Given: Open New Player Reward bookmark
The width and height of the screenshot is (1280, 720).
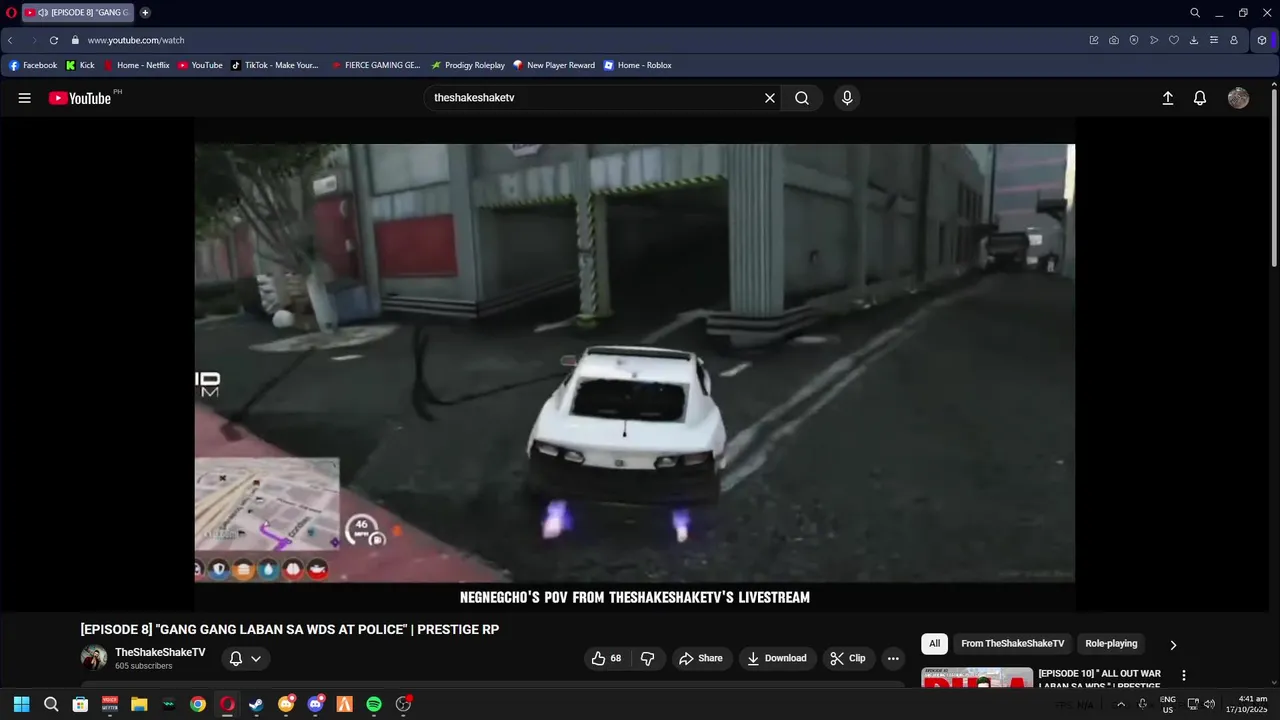Looking at the screenshot, I should point(554,65).
